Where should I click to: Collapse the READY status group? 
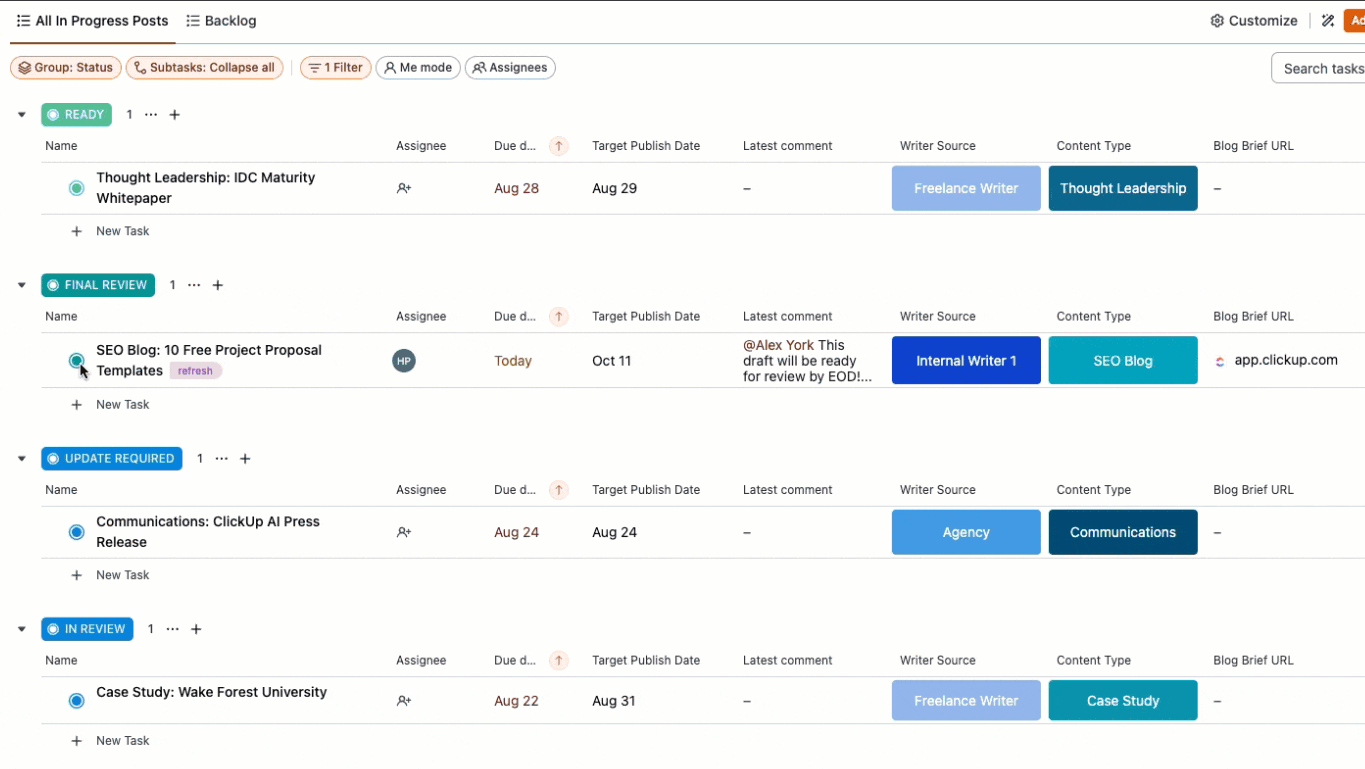pos(22,115)
